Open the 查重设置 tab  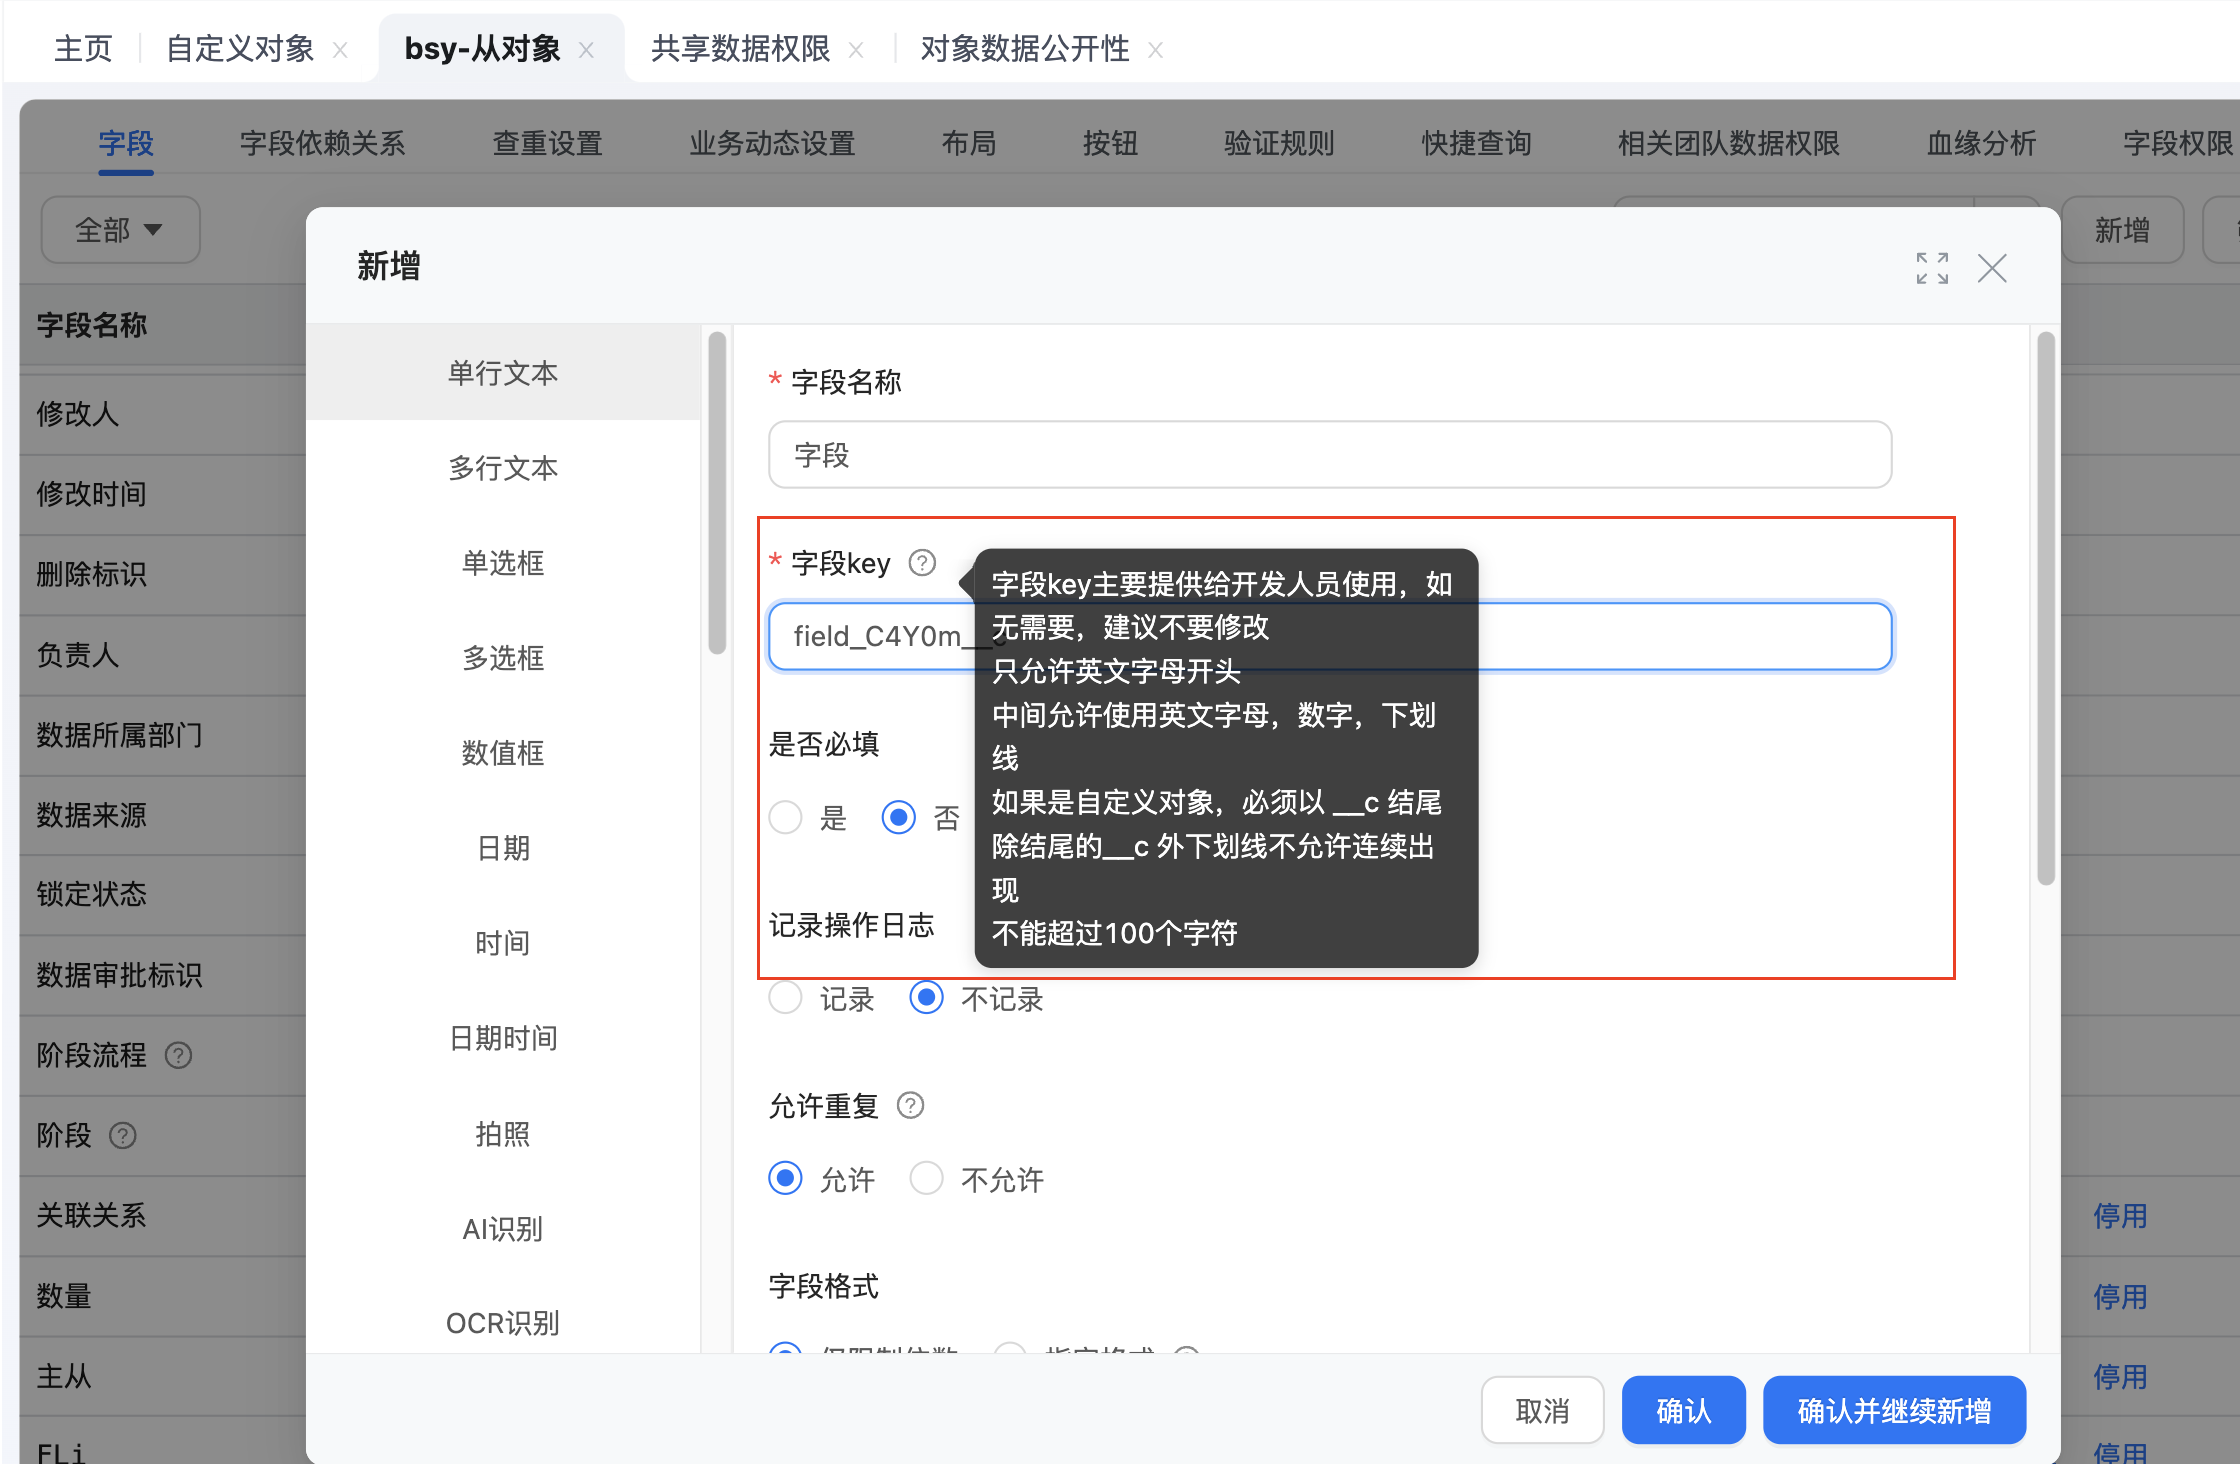pos(547,143)
